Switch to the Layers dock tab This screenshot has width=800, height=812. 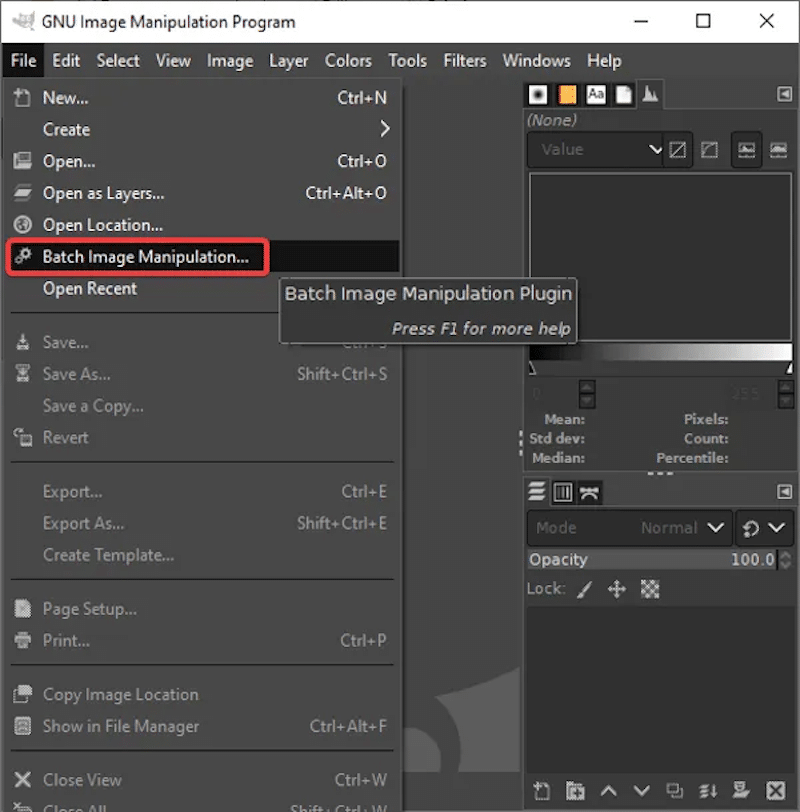(x=536, y=491)
